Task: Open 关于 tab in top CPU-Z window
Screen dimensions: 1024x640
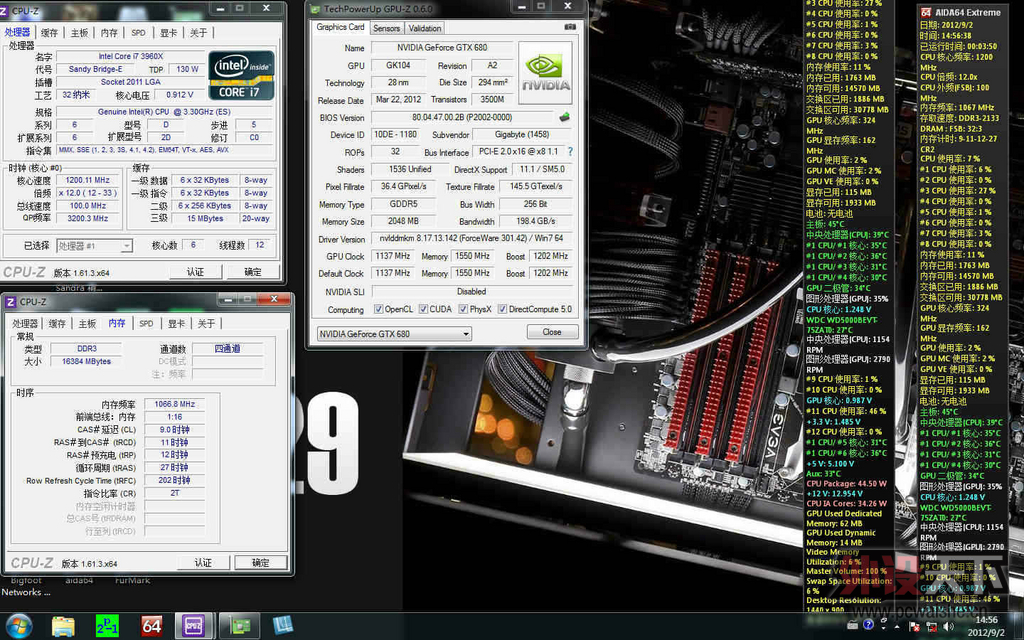Action: coord(199,33)
